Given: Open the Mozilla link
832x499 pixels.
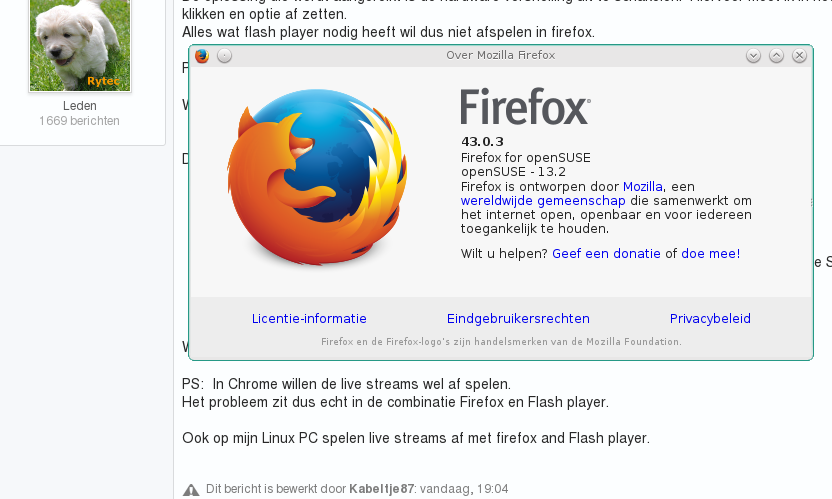Looking at the screenshot, I should (643, 187).
